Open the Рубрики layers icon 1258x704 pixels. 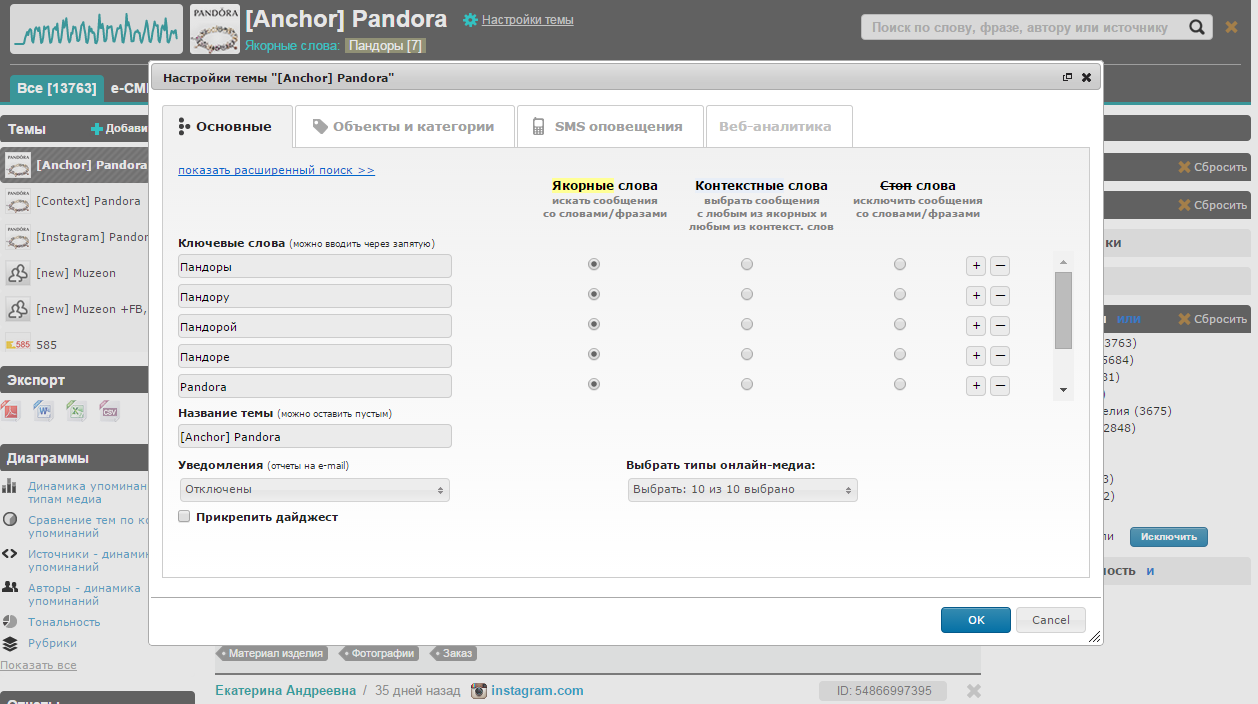9,643
